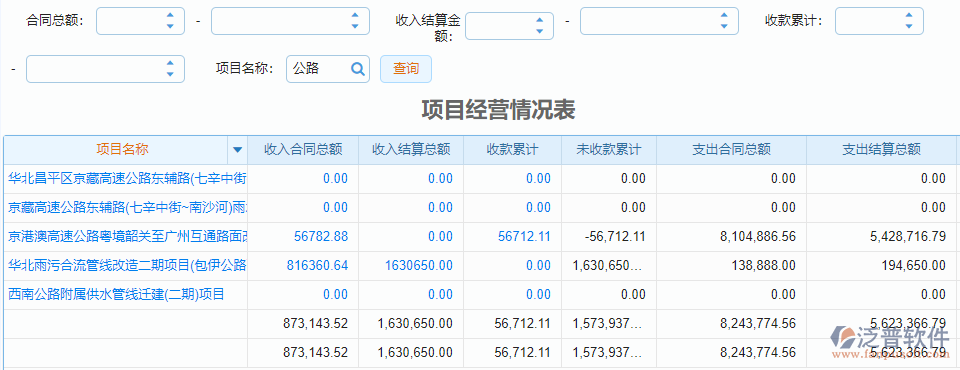The width and height of the screenshot is (960, 370).
Task: Click the 收款累计 column header
Action: pos(512,149)
